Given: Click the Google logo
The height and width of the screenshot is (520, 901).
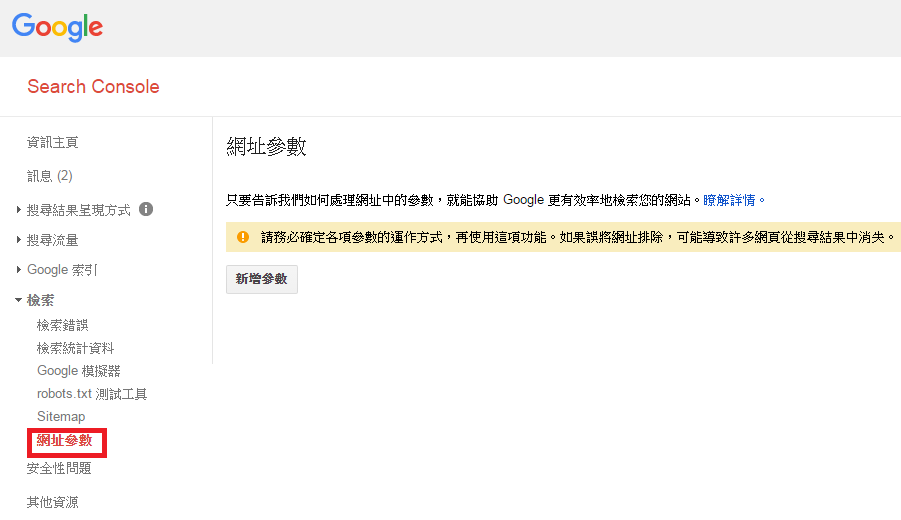Looking at the screenshot, I should click(57, 27).
